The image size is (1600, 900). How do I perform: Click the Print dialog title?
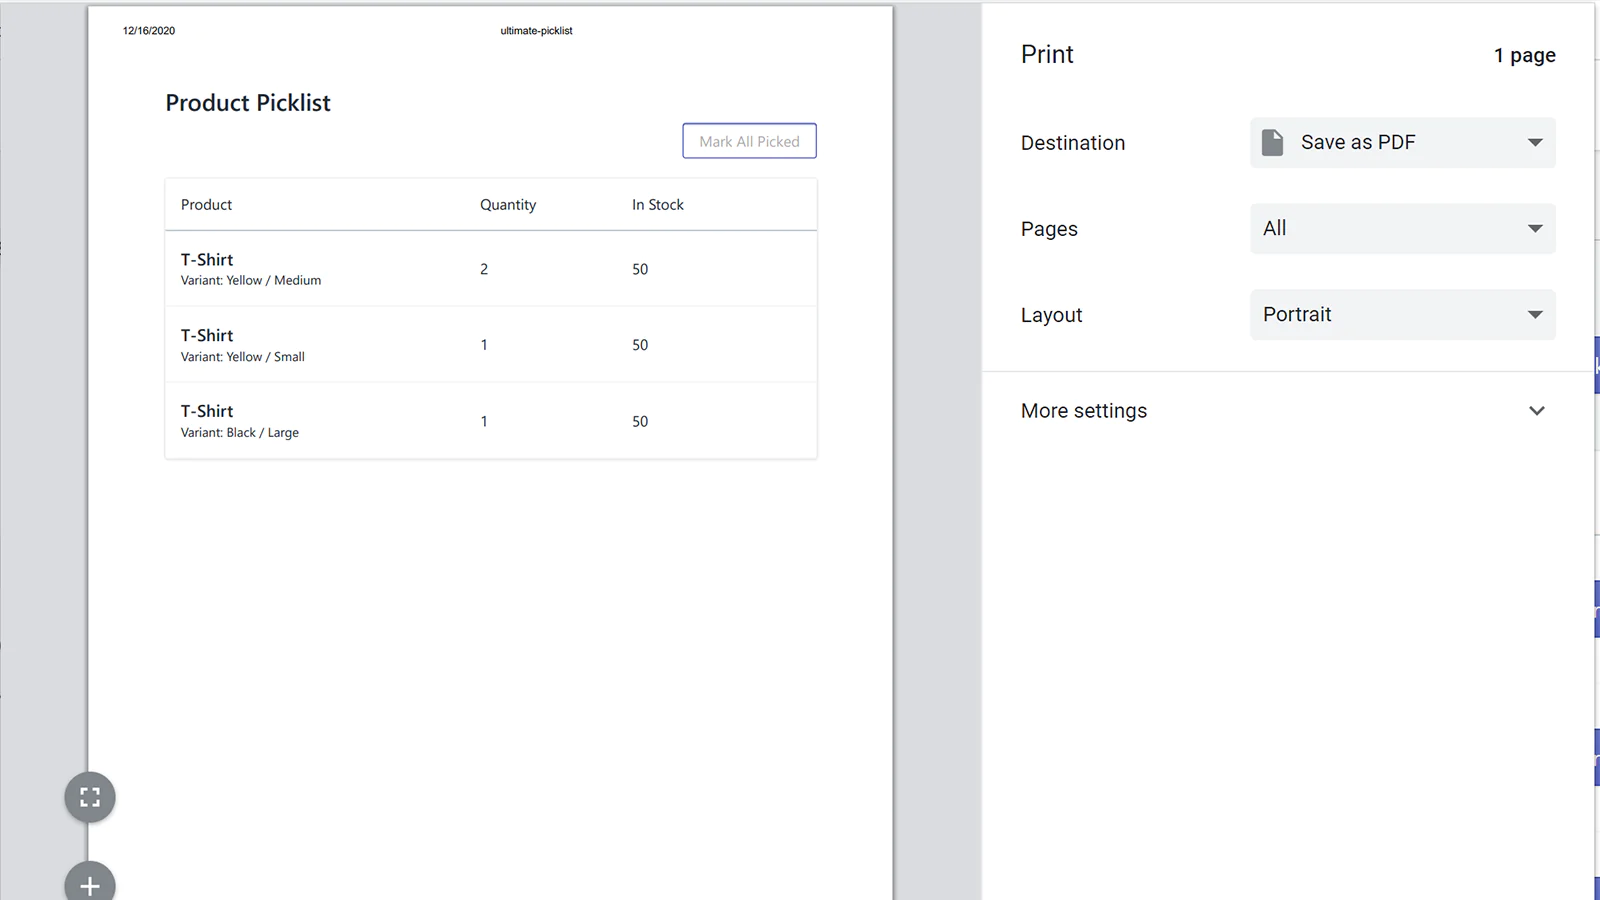(x=1047, y=55)
